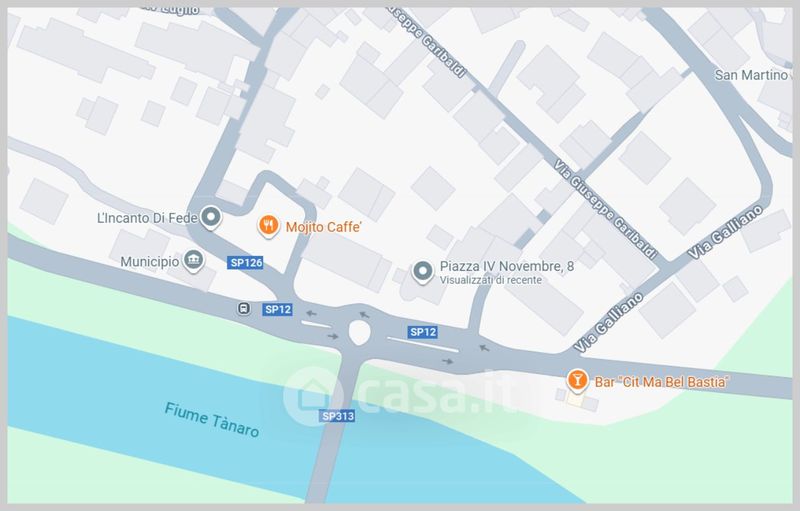Click the Piazza IV Novembre, 8 label
The height and width of the screenshot is (511, 800).
tap(507, 266)
